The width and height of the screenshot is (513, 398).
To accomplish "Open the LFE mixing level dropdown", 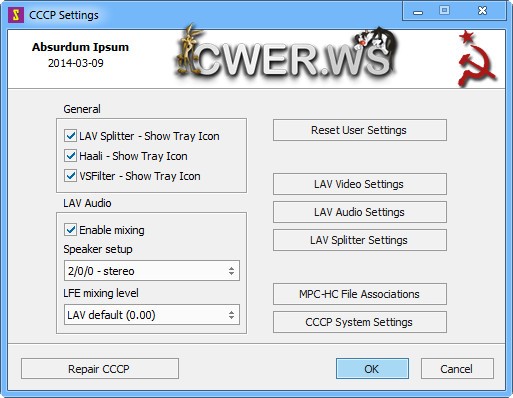I will pyautogui.click(x=152, y=315).
